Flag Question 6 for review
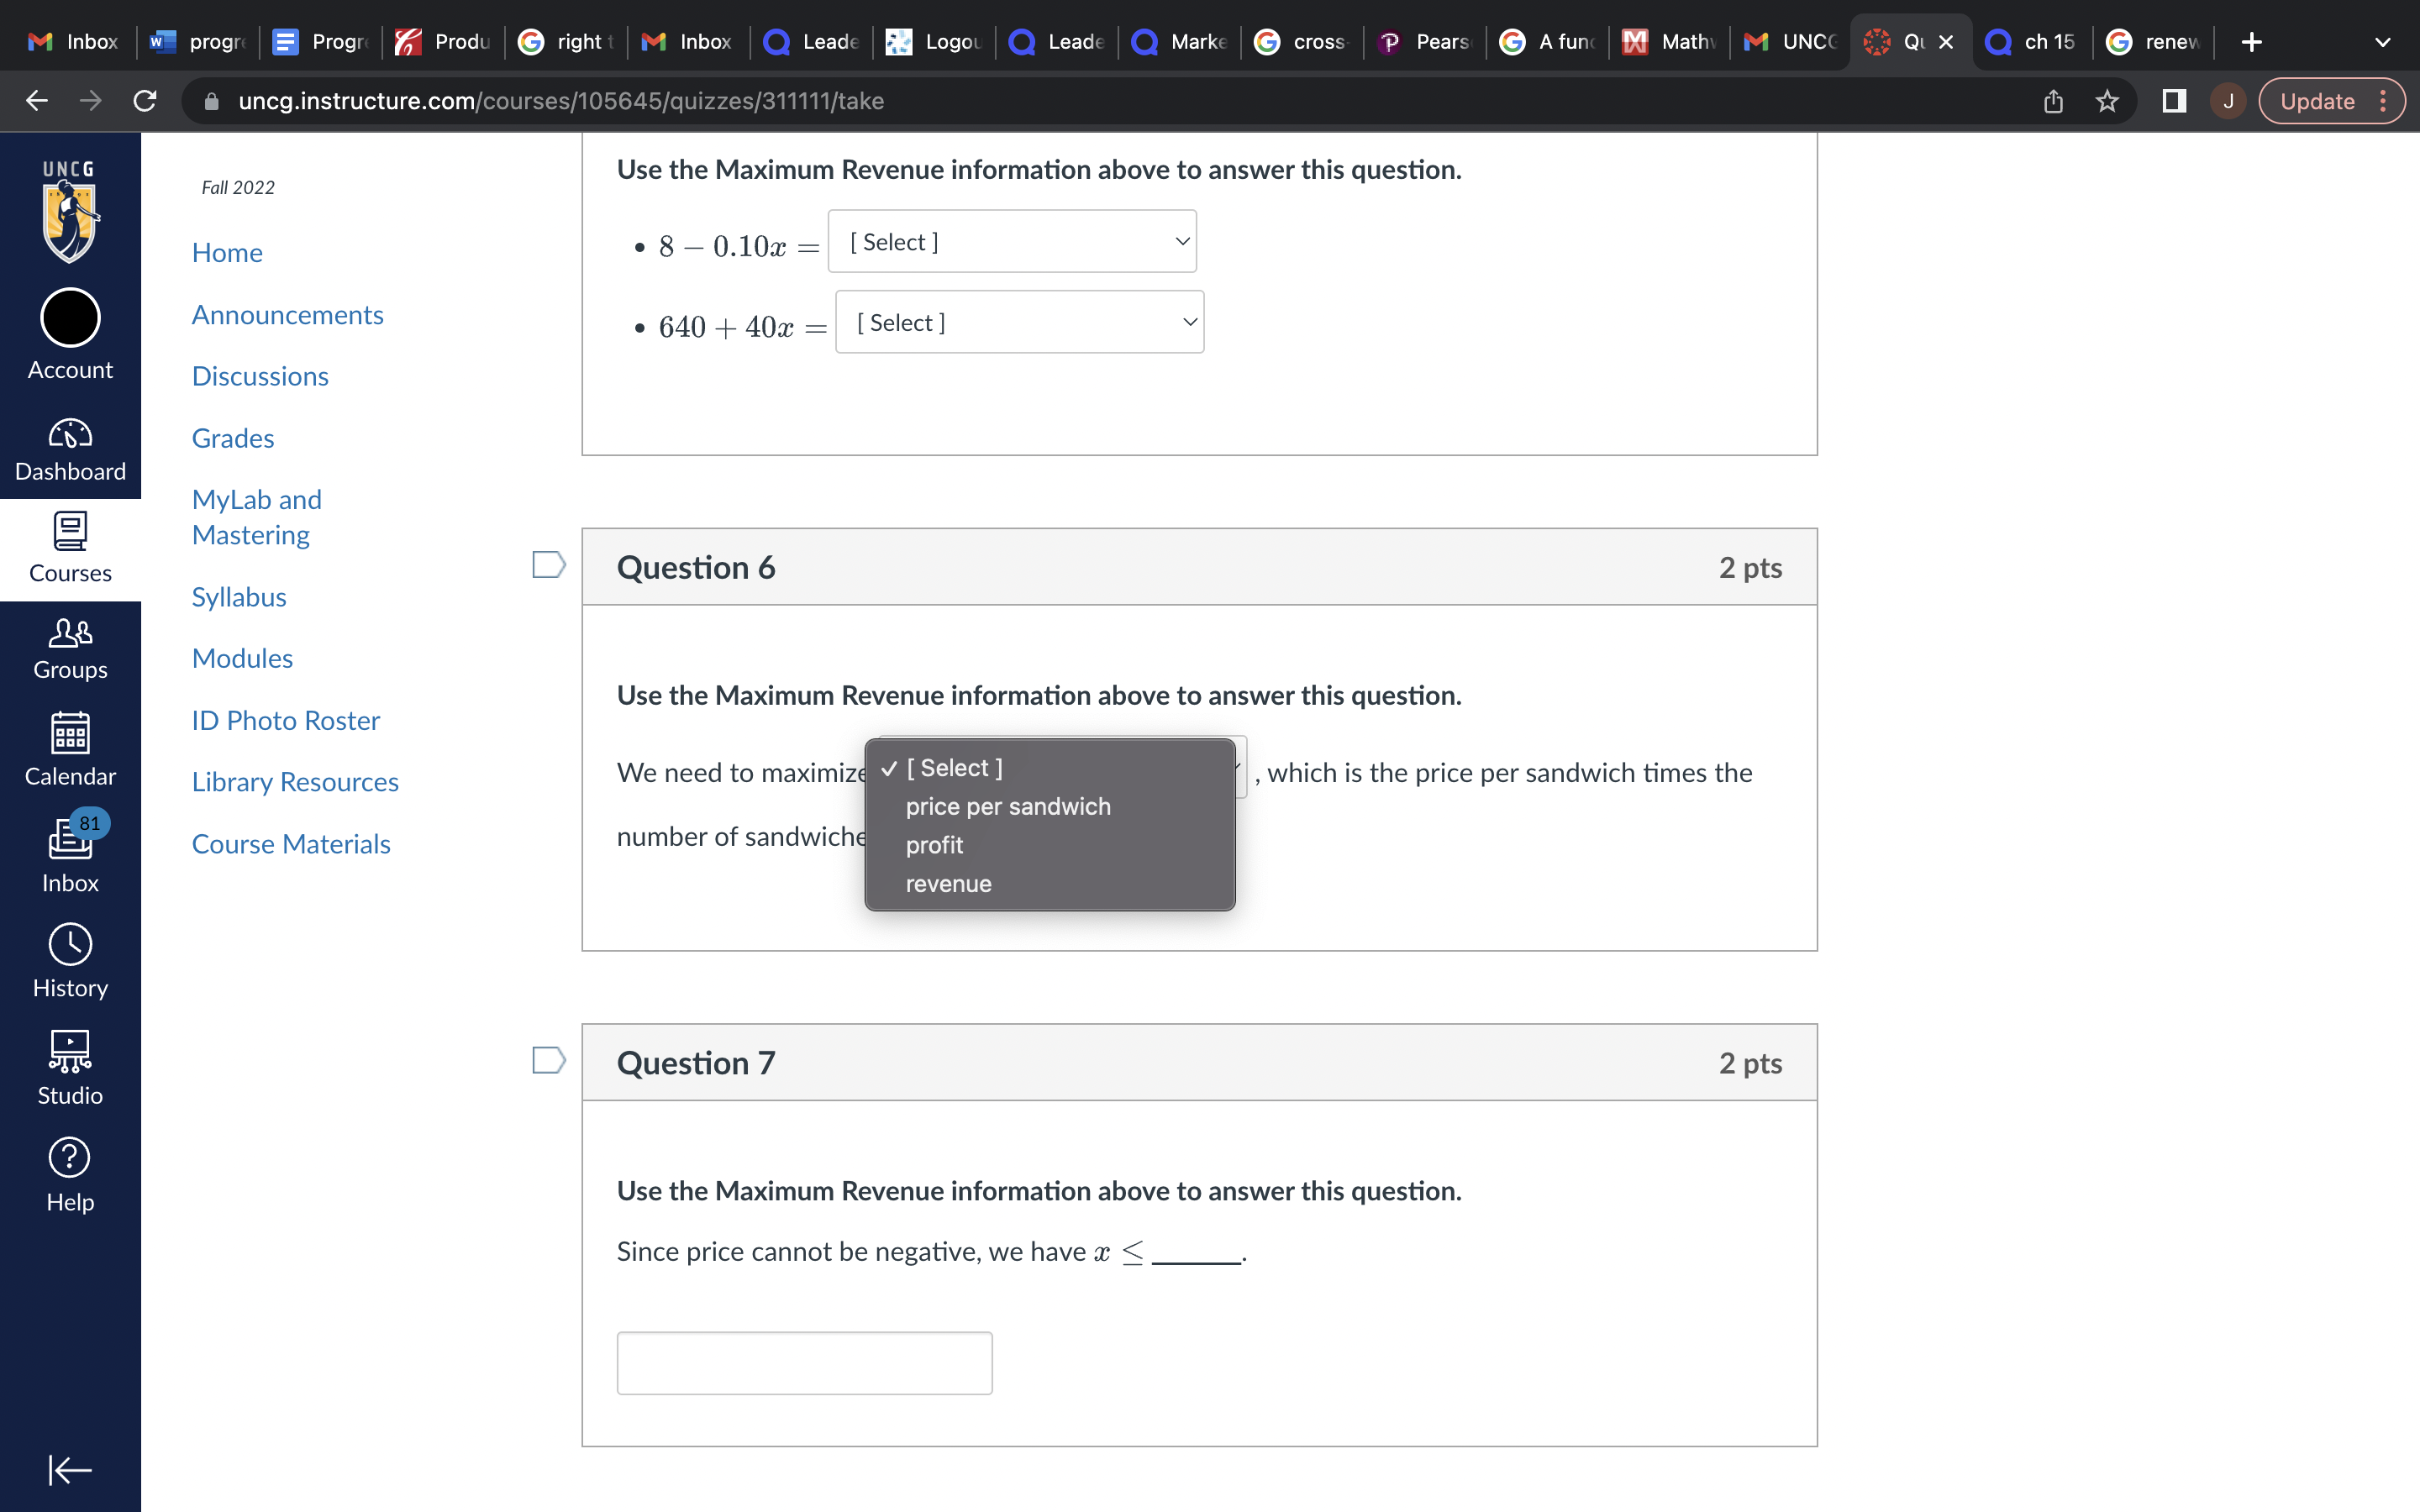The width and height of the screenshot is (2420, 1512). coord(548,565)
